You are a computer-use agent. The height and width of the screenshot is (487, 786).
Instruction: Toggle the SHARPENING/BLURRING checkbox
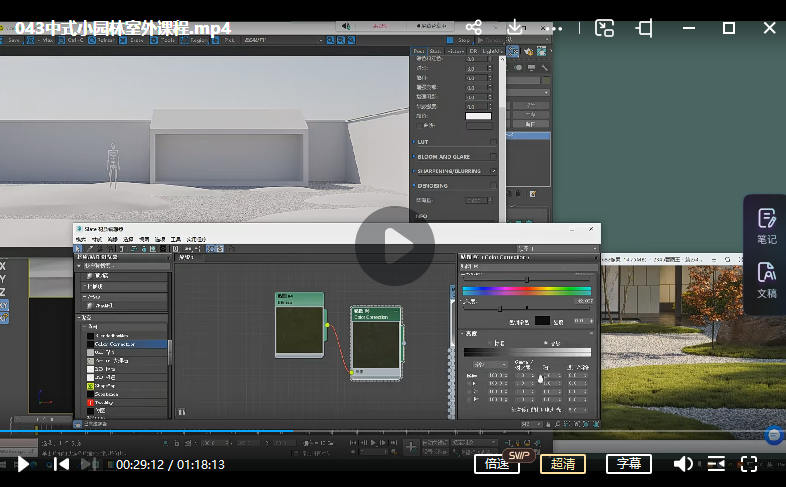point(493,171)
